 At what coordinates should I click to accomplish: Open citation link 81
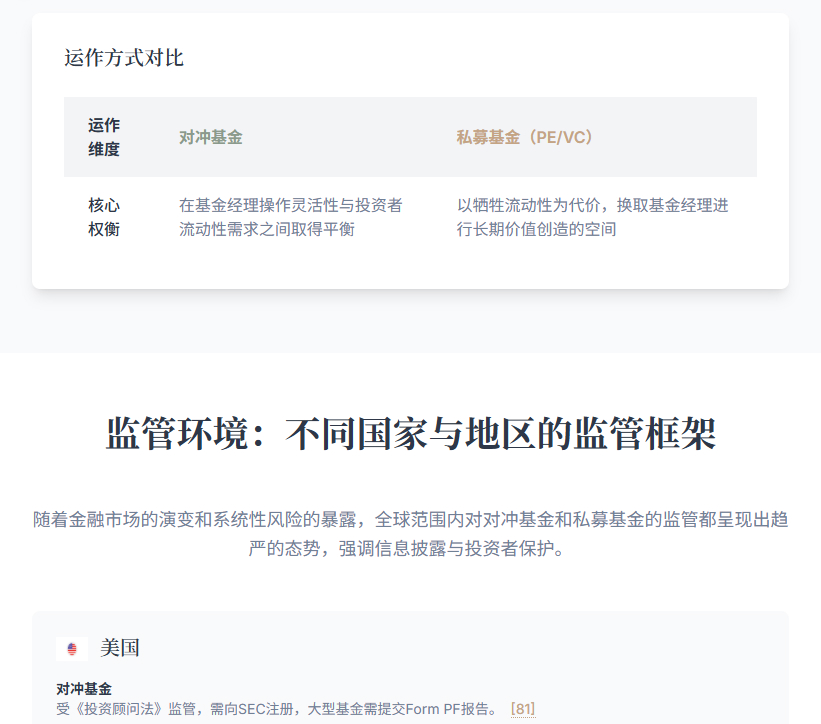(x=523, y=709)
